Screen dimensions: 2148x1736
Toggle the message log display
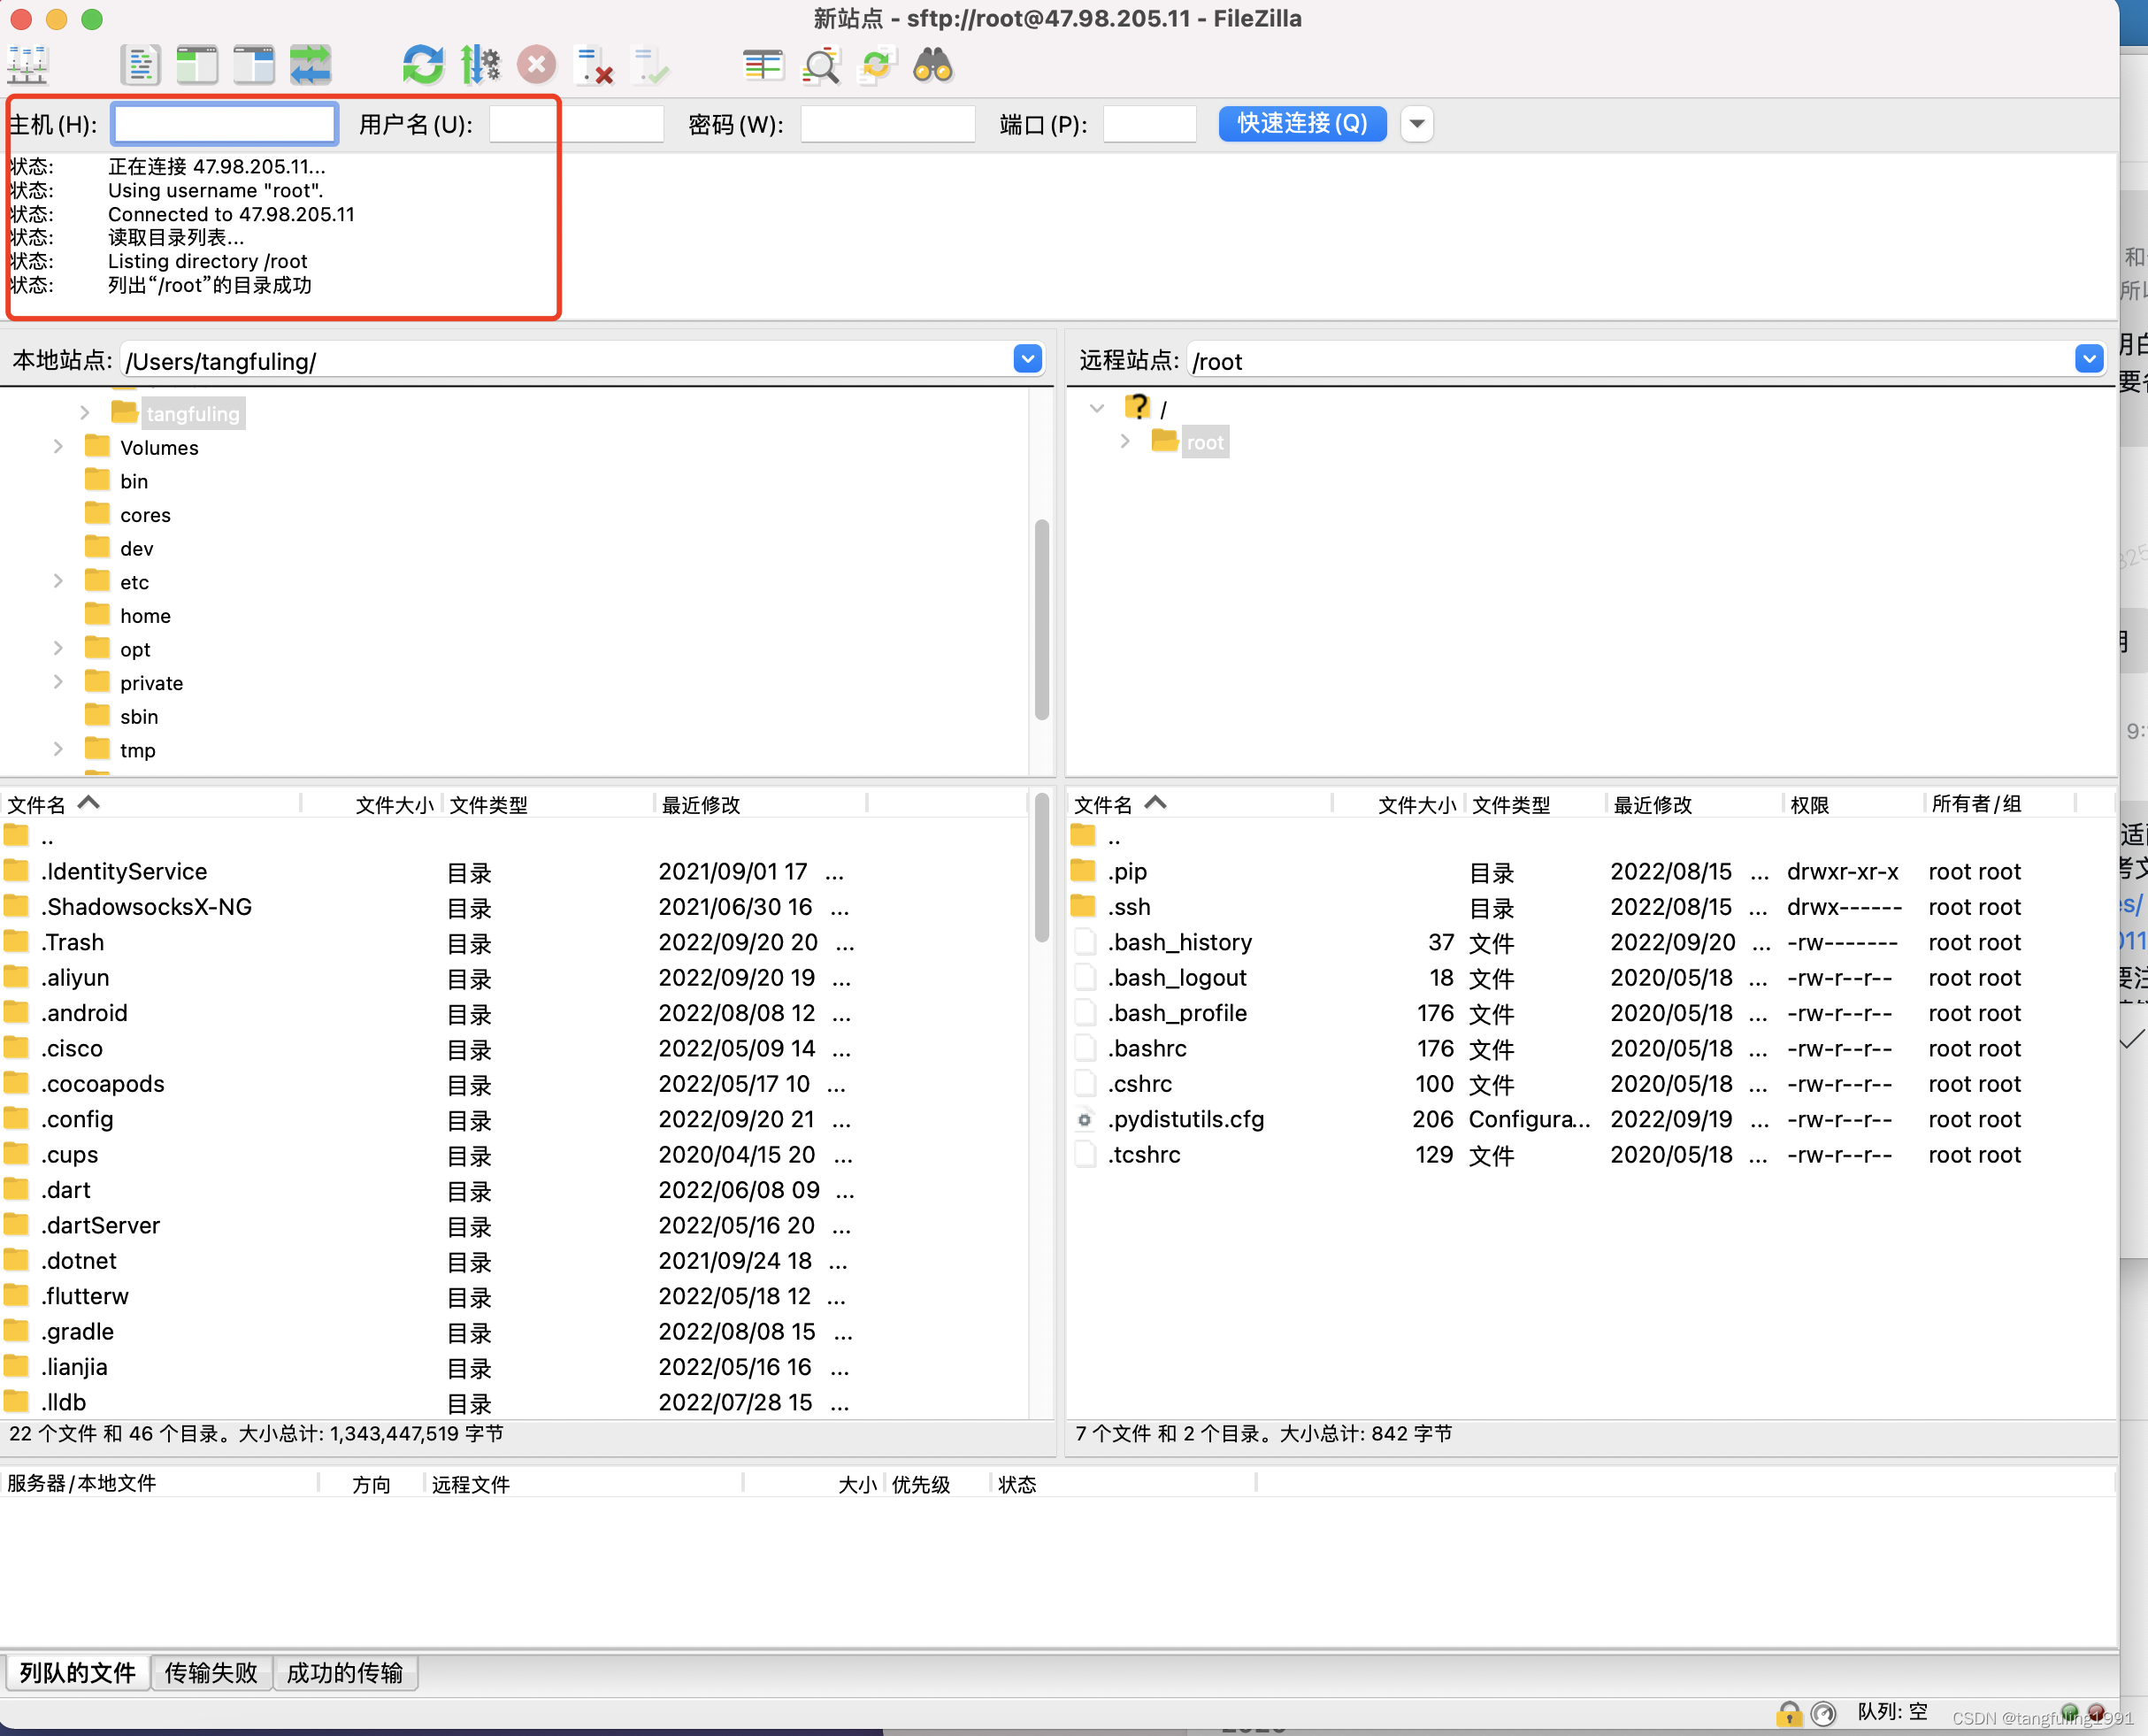140,66
